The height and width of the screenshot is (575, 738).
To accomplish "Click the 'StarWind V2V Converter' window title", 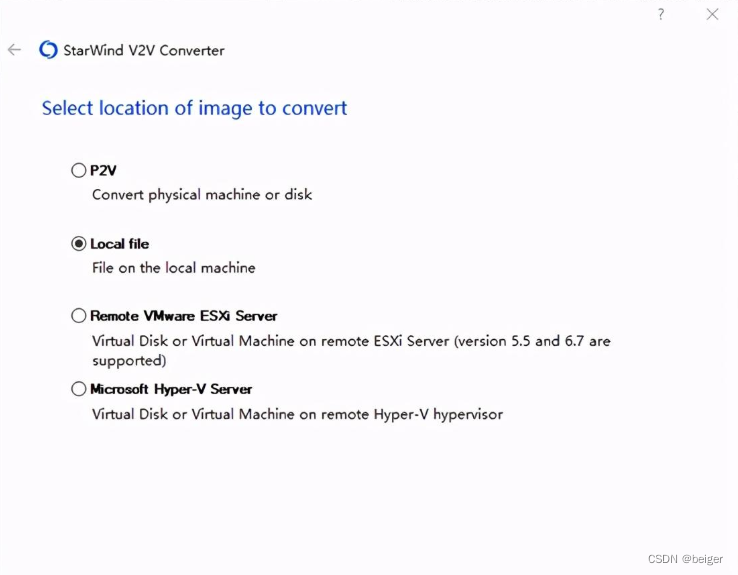I will pyautogui.click(x=144, y=50).
